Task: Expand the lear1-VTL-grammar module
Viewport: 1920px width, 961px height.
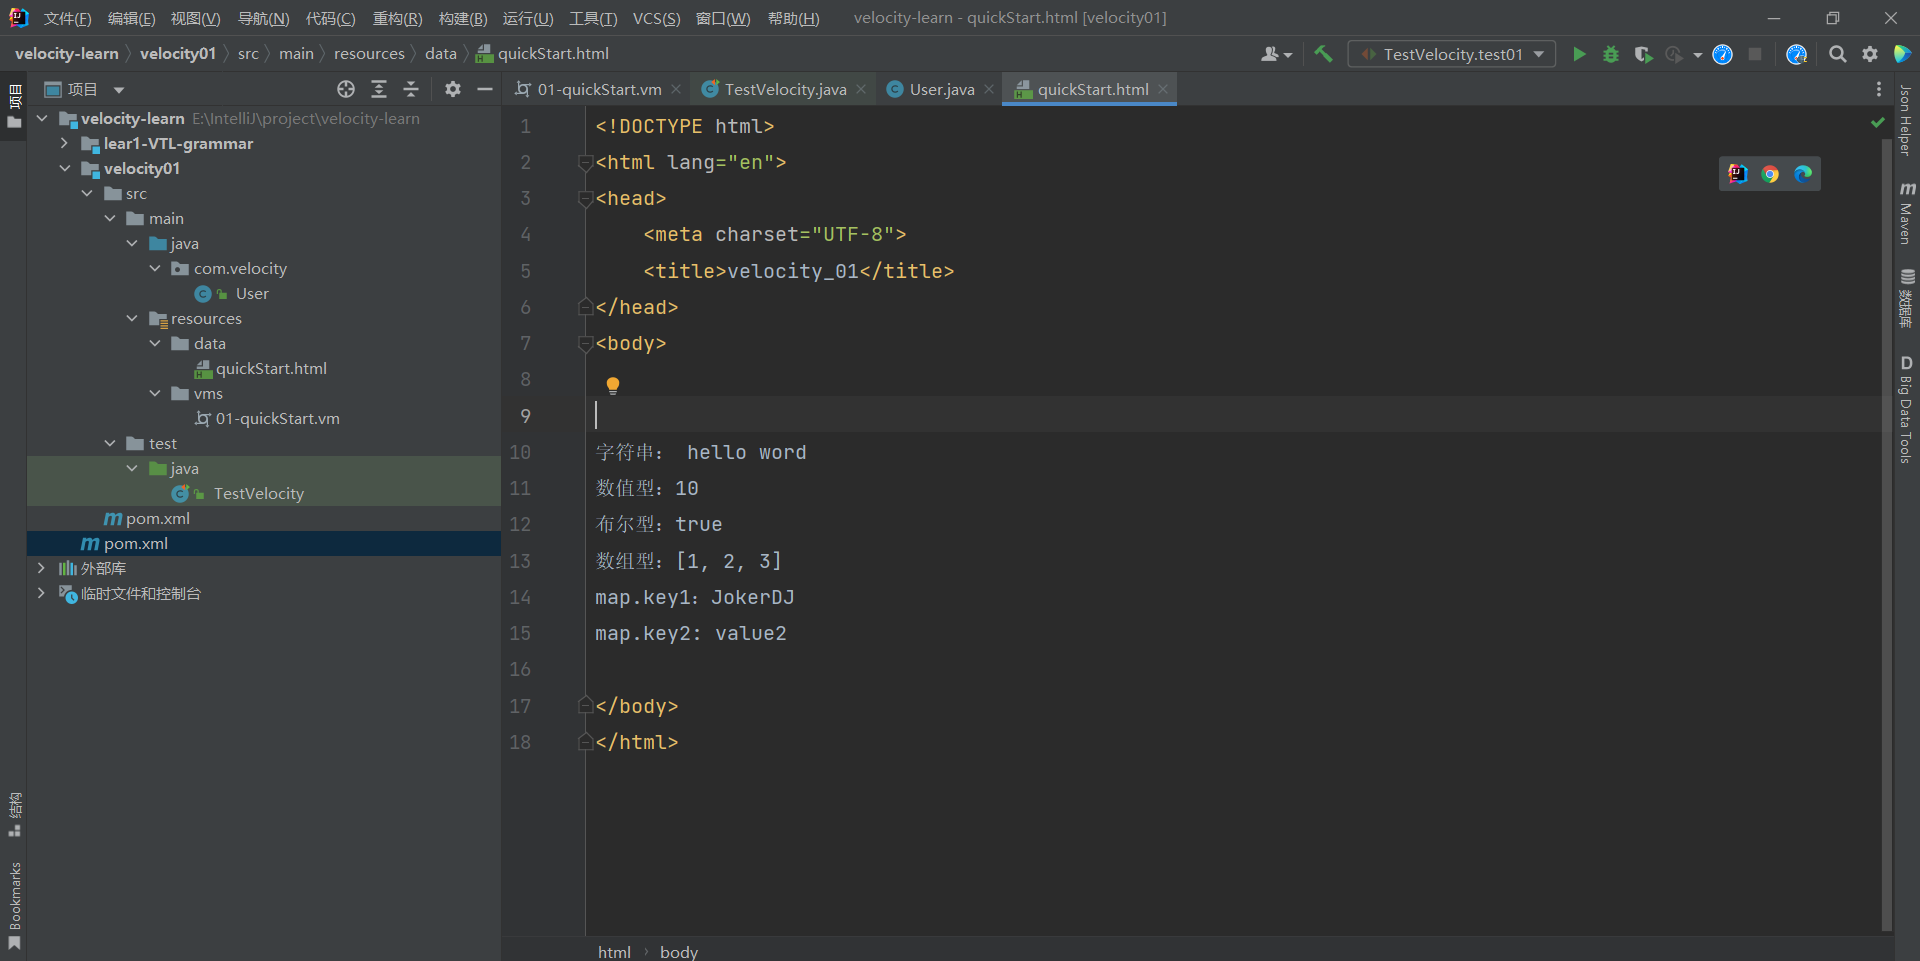Action: pyautogui.click(x=65, y=143)
